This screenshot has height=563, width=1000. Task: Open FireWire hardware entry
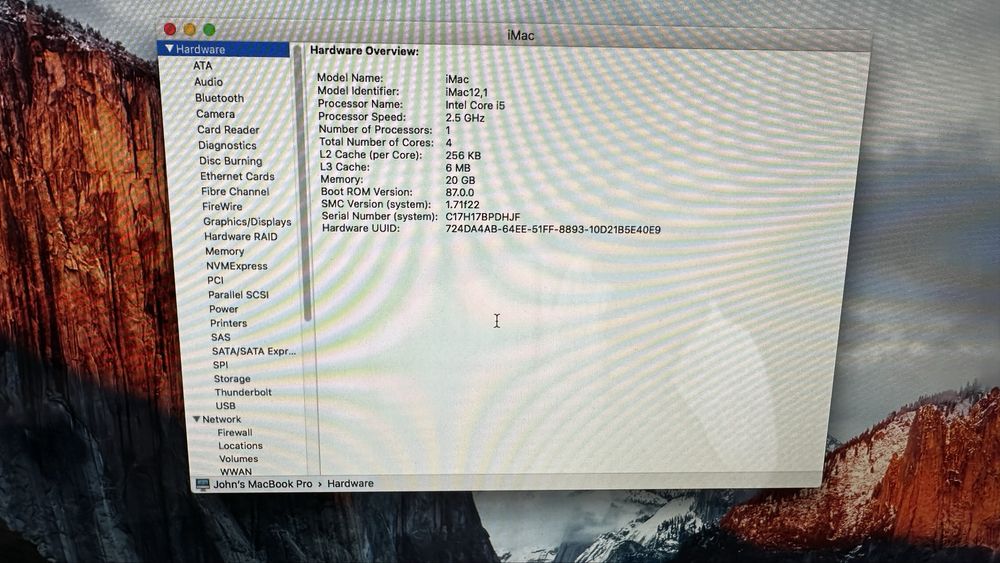pos(222,207)
